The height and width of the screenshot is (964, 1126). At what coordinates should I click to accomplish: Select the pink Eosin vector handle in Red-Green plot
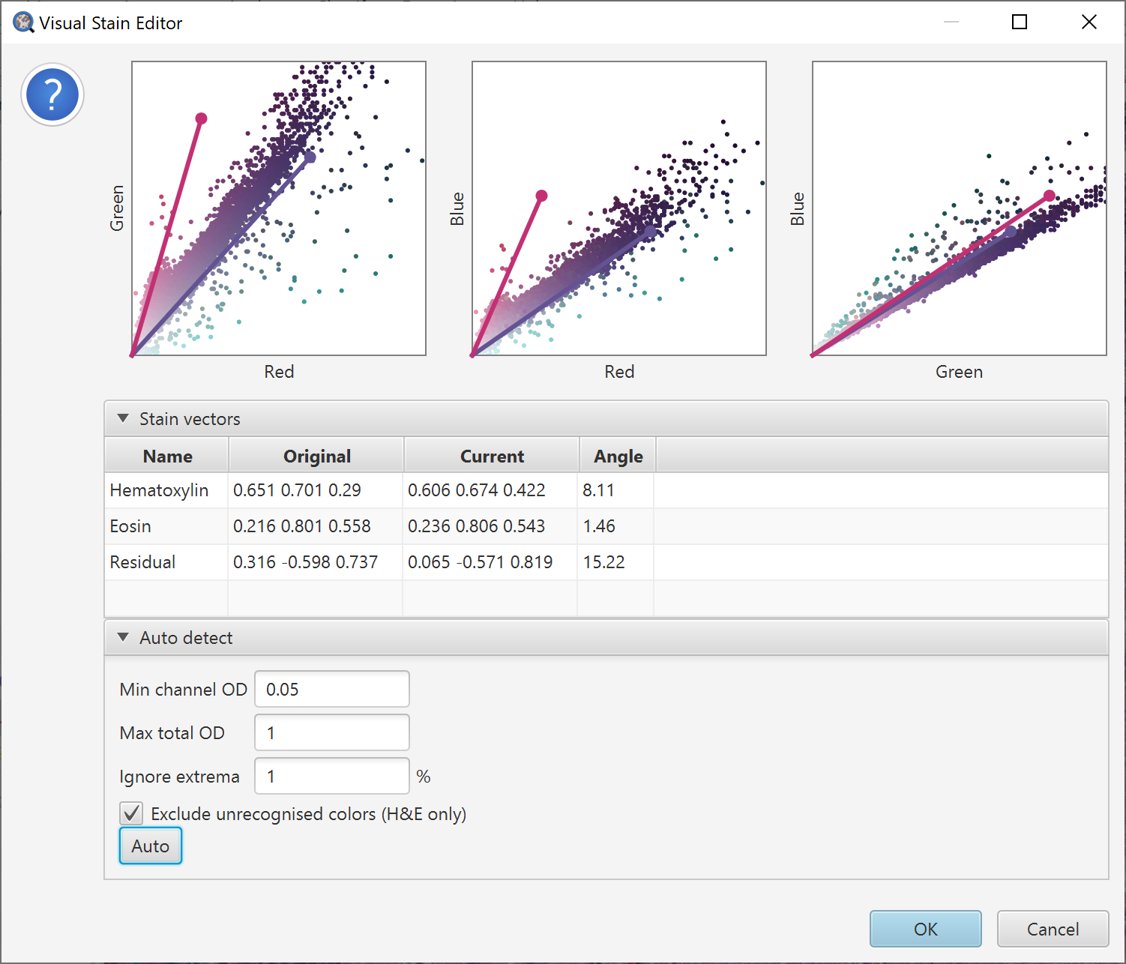tap(202, 119)
